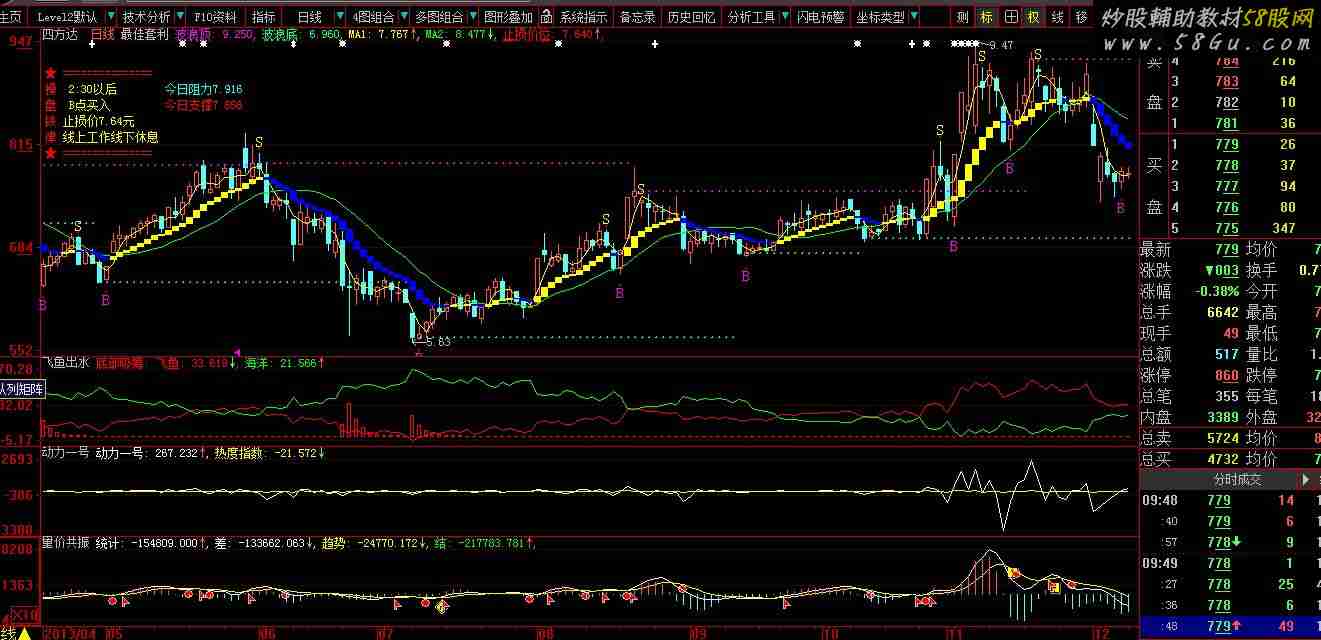Click the 总买 4732 value
This screenshot has width=1321, height=640.
coord(1223,459)
